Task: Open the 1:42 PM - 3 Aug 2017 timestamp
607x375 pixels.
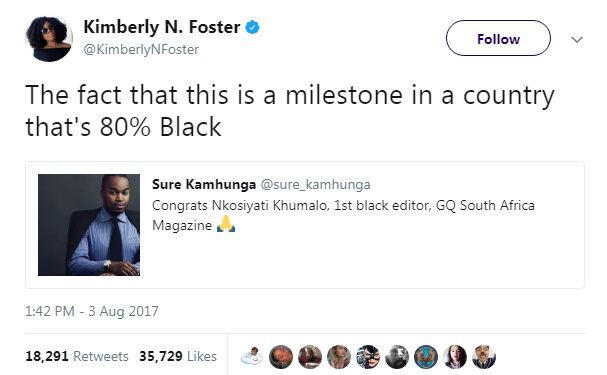Action: click(92, 311)
